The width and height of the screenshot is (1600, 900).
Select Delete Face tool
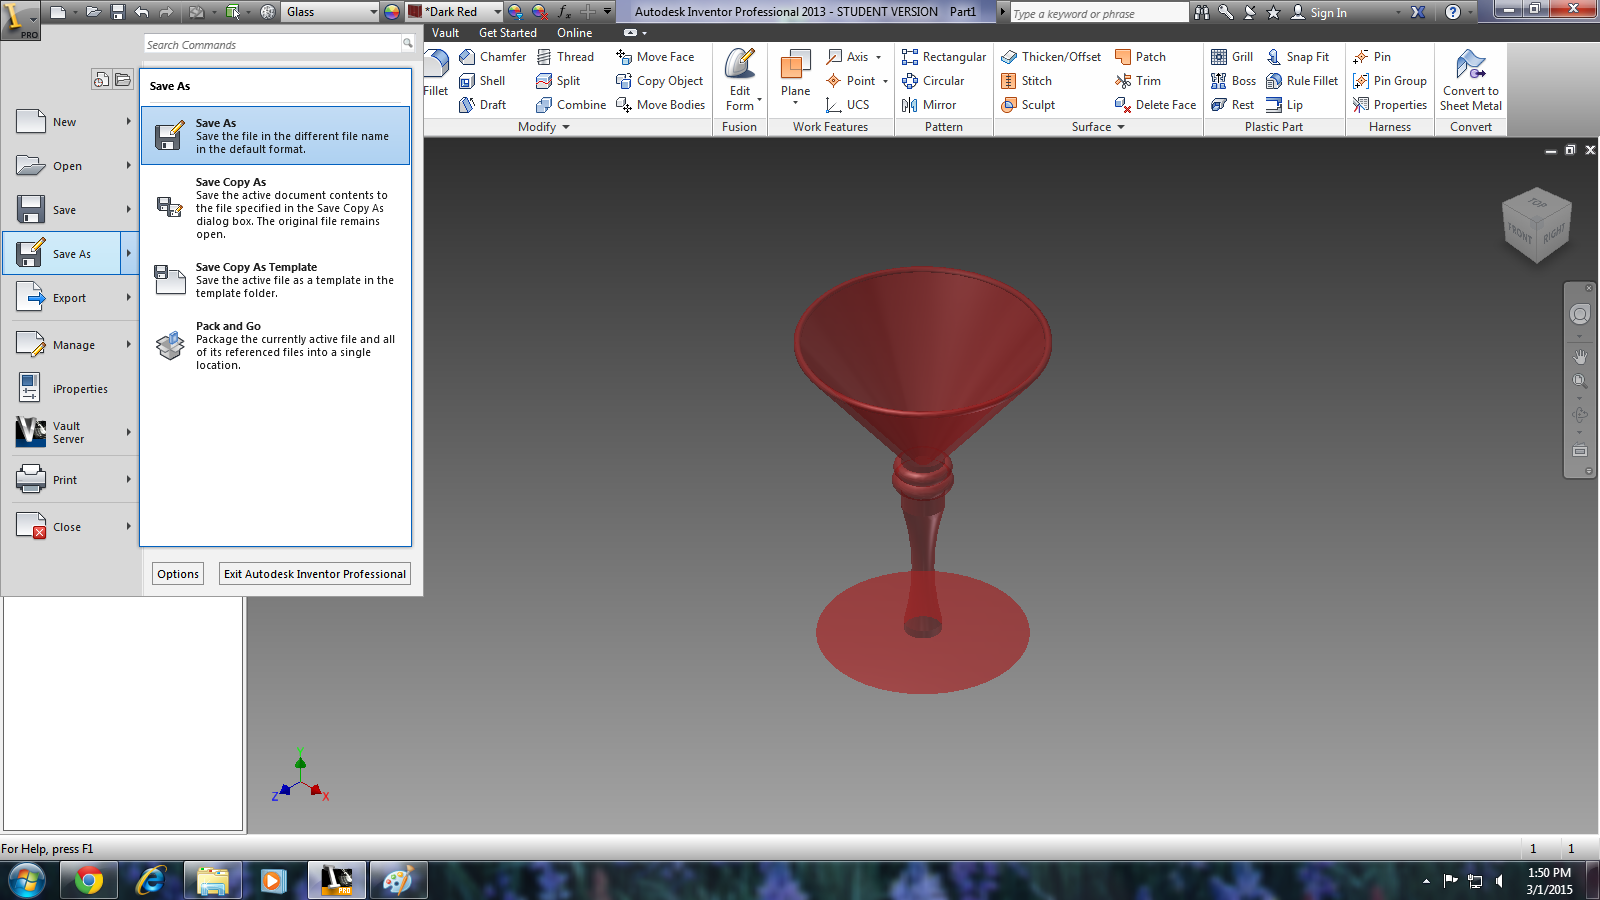click(x=1155, y=105)
